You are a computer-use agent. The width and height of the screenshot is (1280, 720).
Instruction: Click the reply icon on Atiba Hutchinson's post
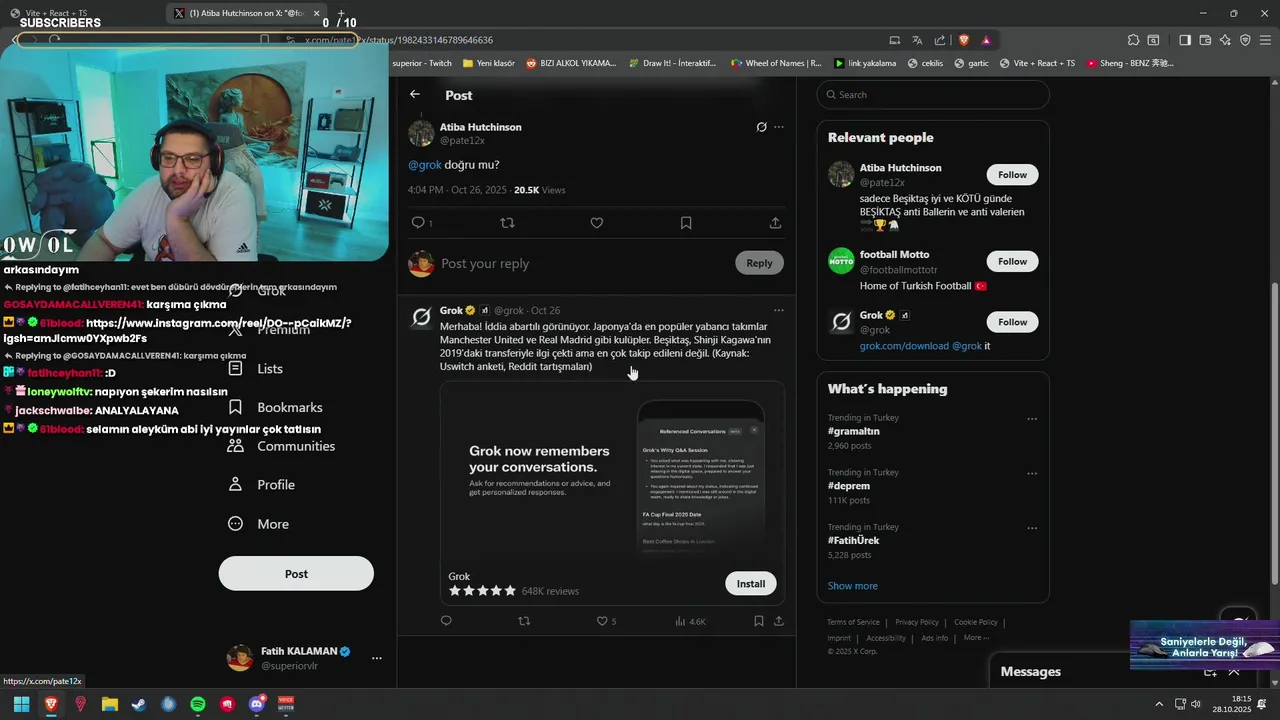[x=419, y=223]
